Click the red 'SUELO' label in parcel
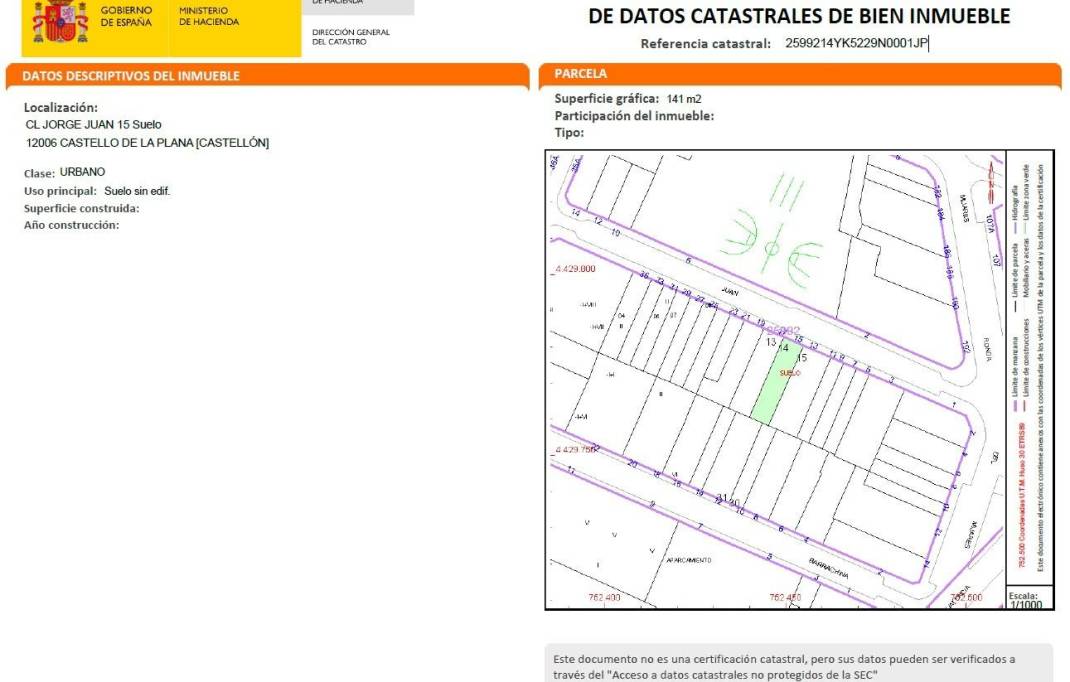Image resolution: width=1070 pixels, height=682 pixels. [790, 373]
